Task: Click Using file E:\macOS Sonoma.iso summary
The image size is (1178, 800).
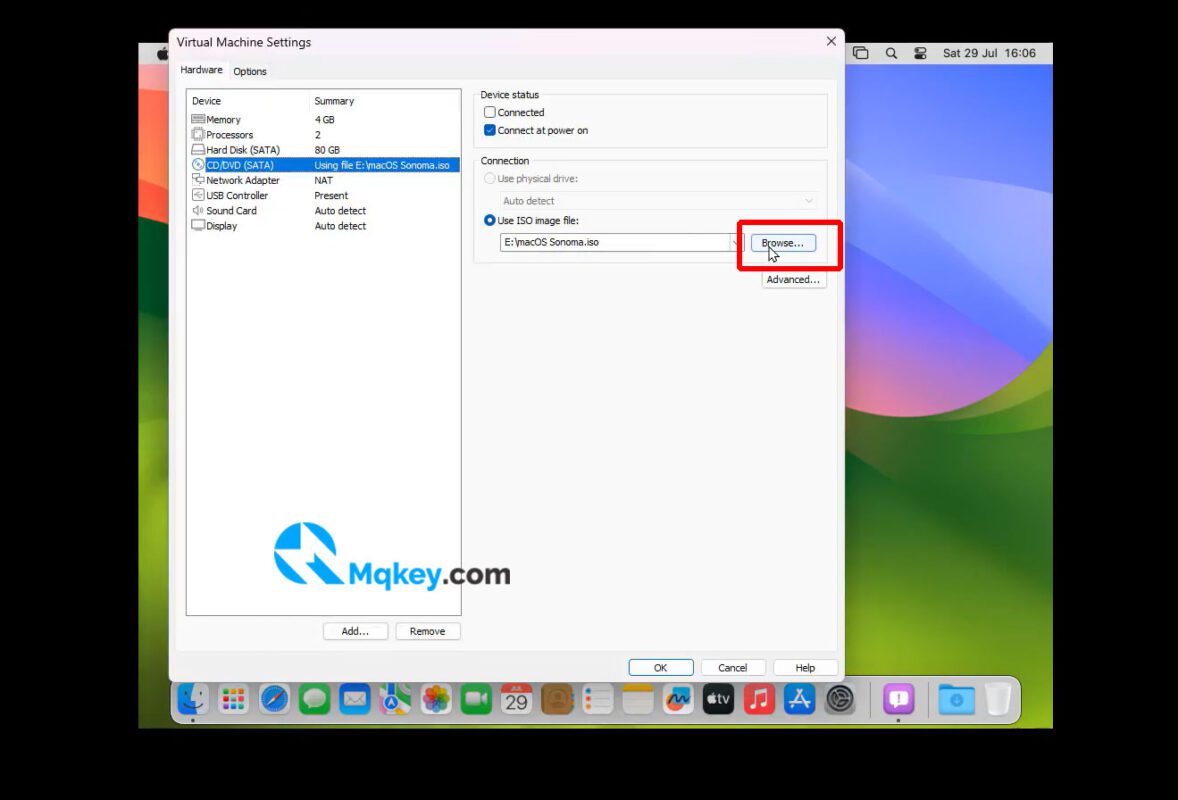Action: tap(382, 165)
